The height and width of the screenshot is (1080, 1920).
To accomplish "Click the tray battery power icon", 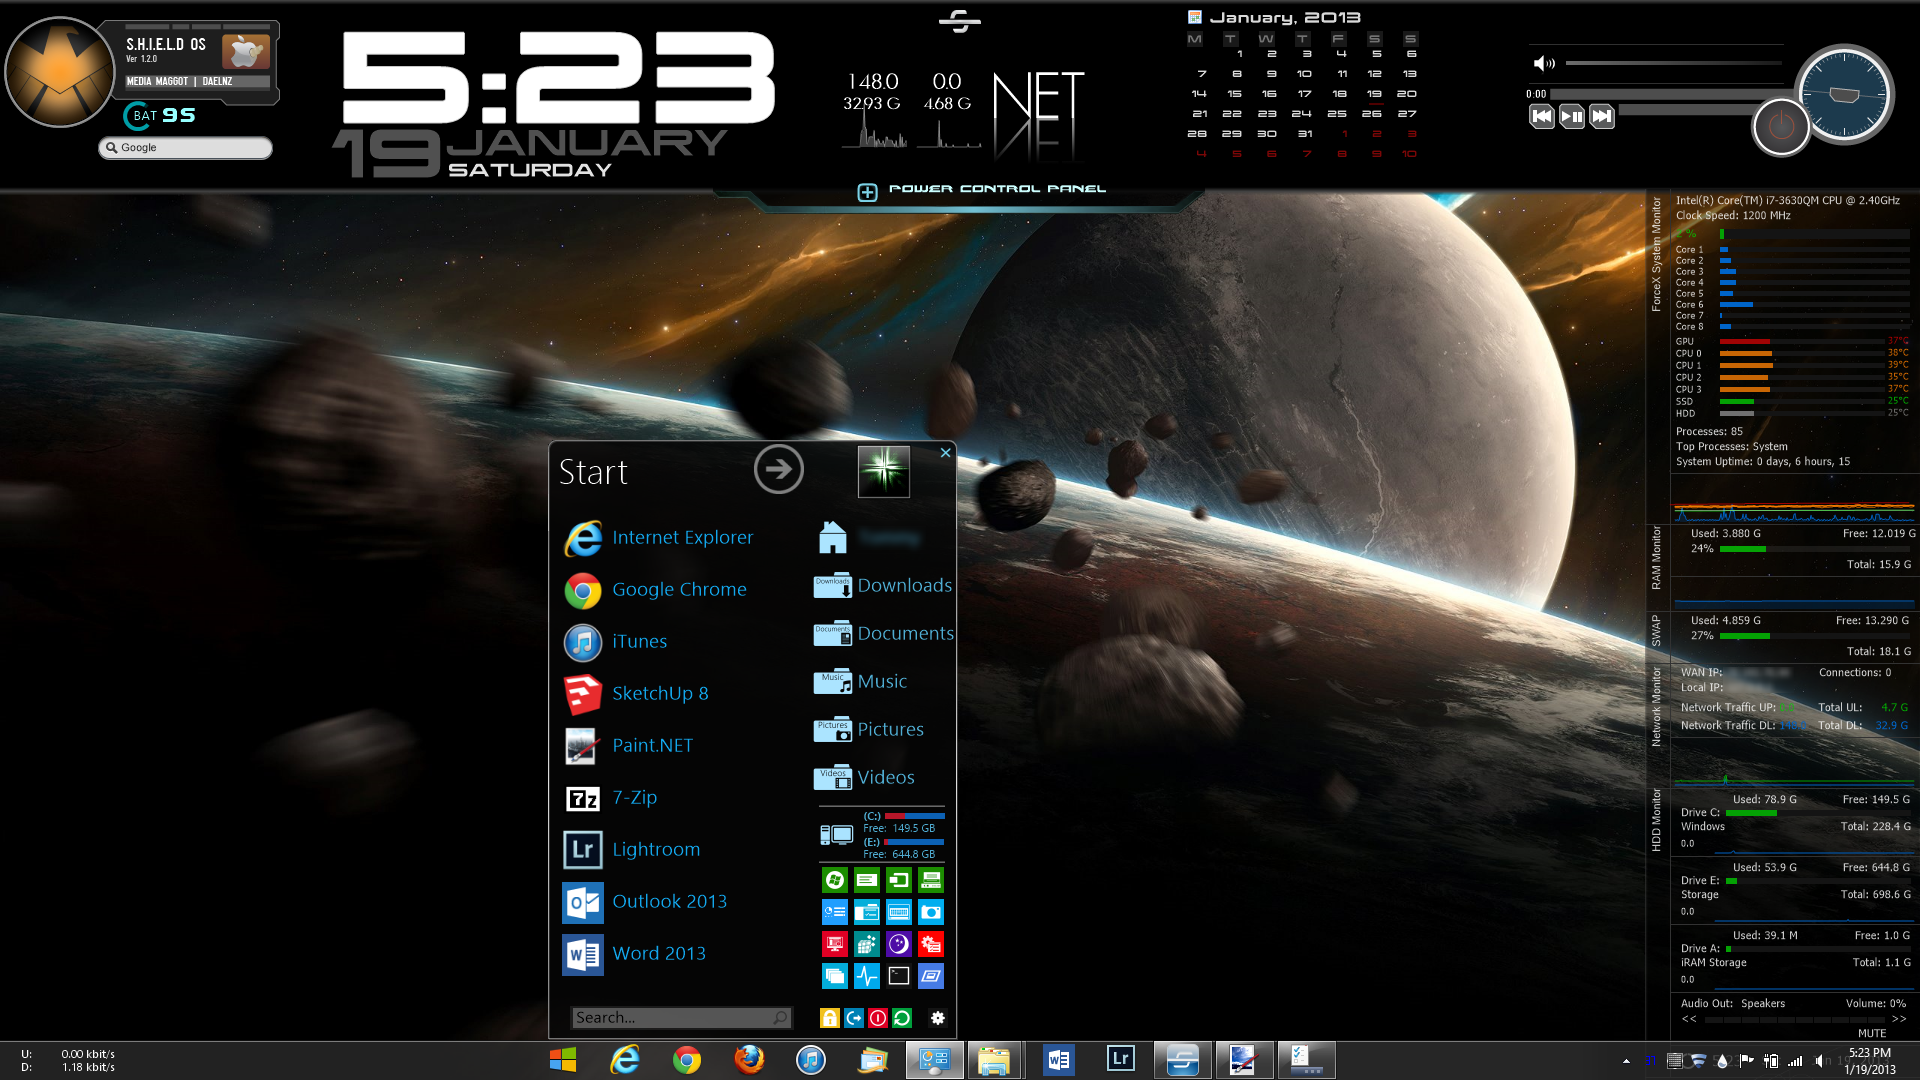I will [1770, 1061].
